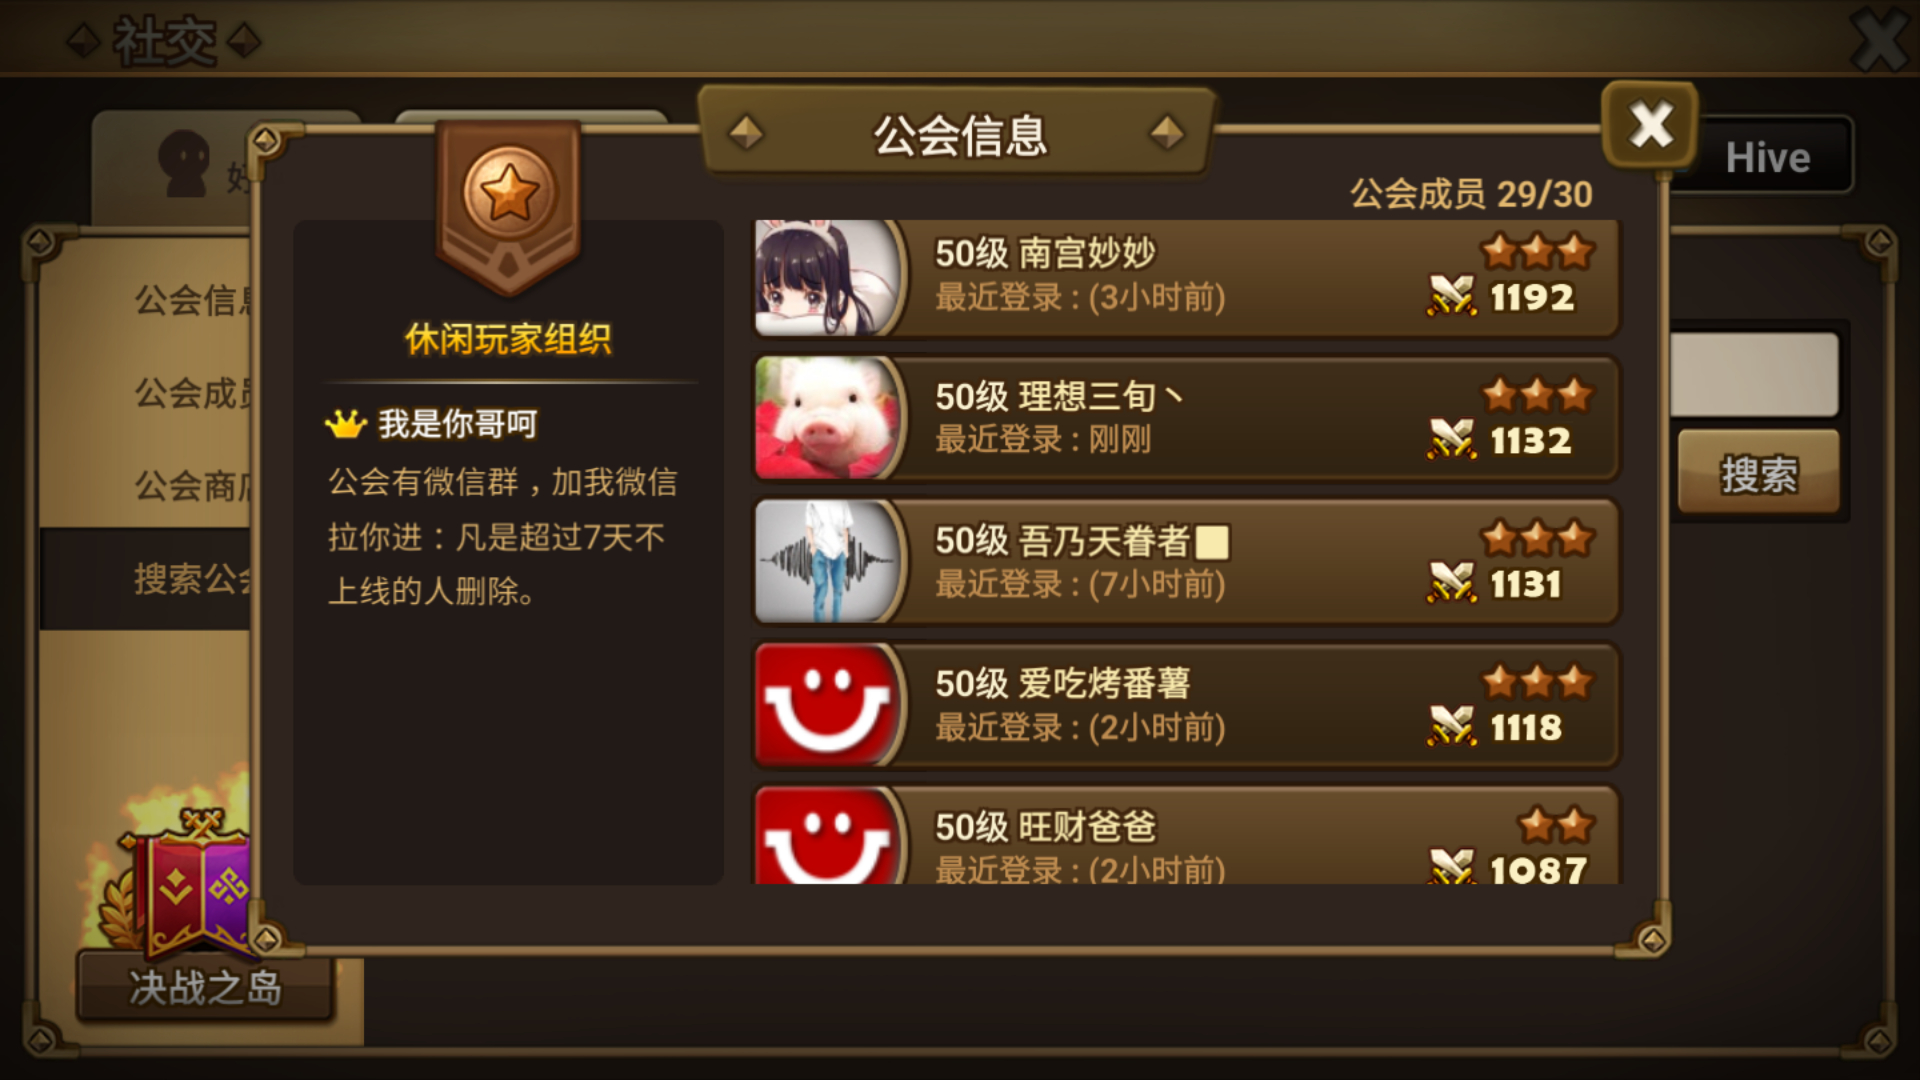Tap 吾乃天眷者's soundwave avatar
Screen dimensions: 1920x1080
827,561
